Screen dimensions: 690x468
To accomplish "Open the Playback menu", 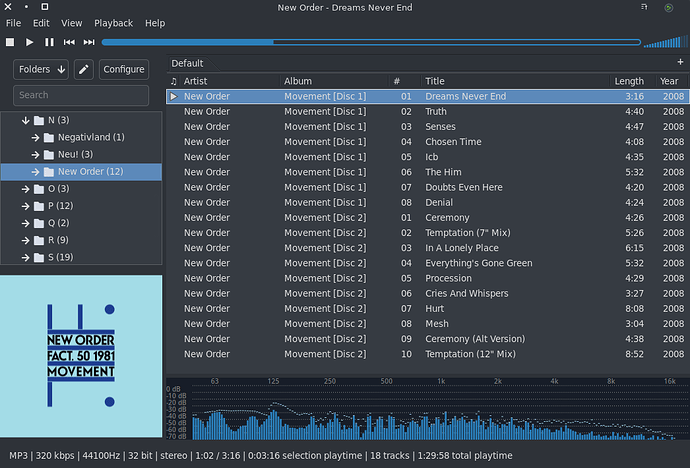I will click(x=114, y=22).
